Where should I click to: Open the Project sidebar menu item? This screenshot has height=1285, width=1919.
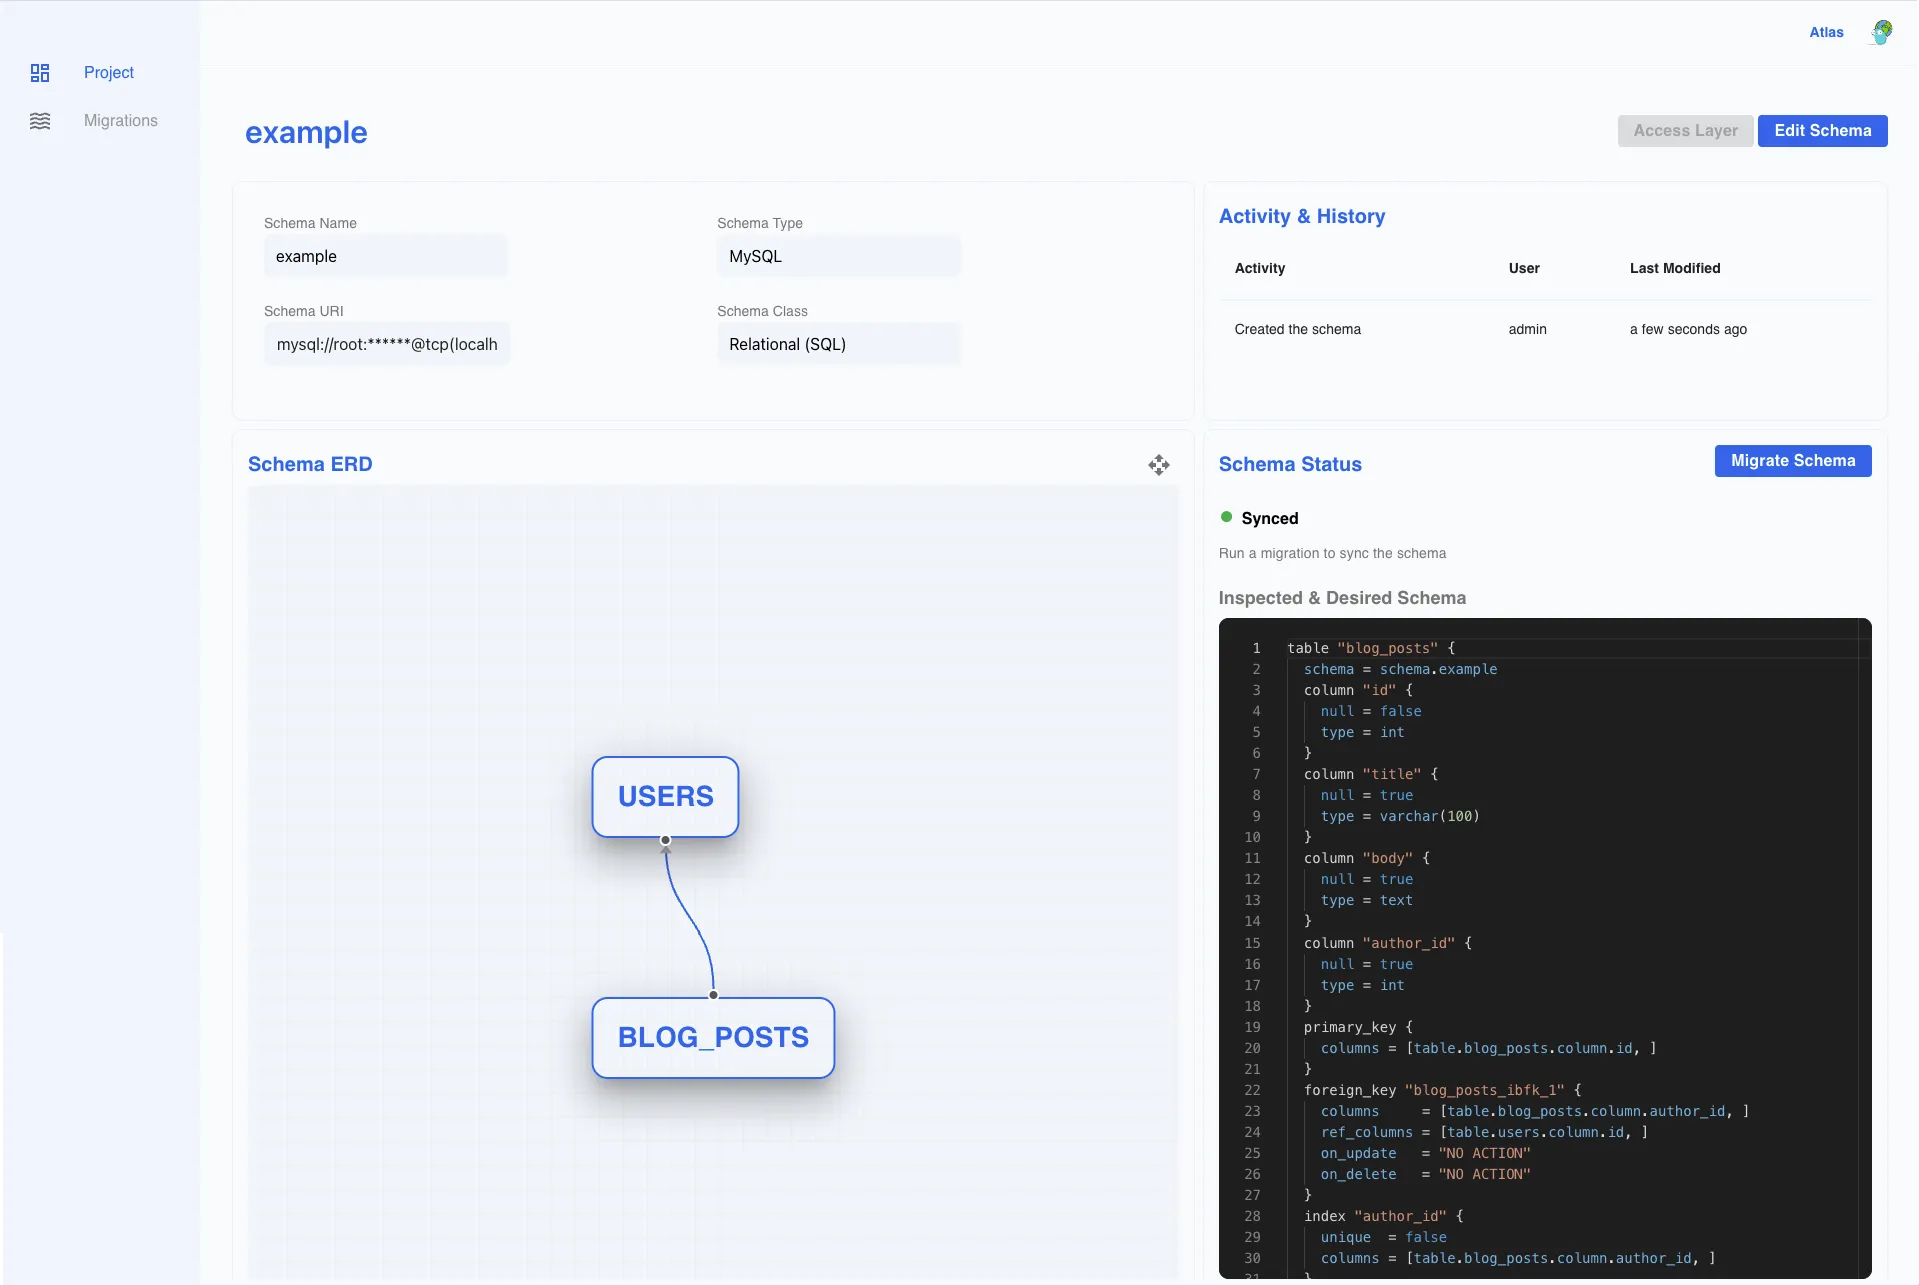(x=108, y=73)
